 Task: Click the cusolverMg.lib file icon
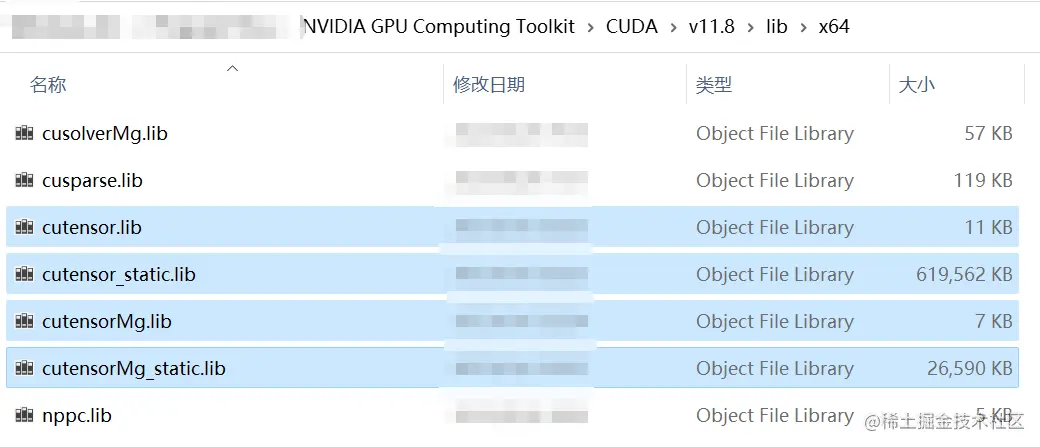pos(25,133)
